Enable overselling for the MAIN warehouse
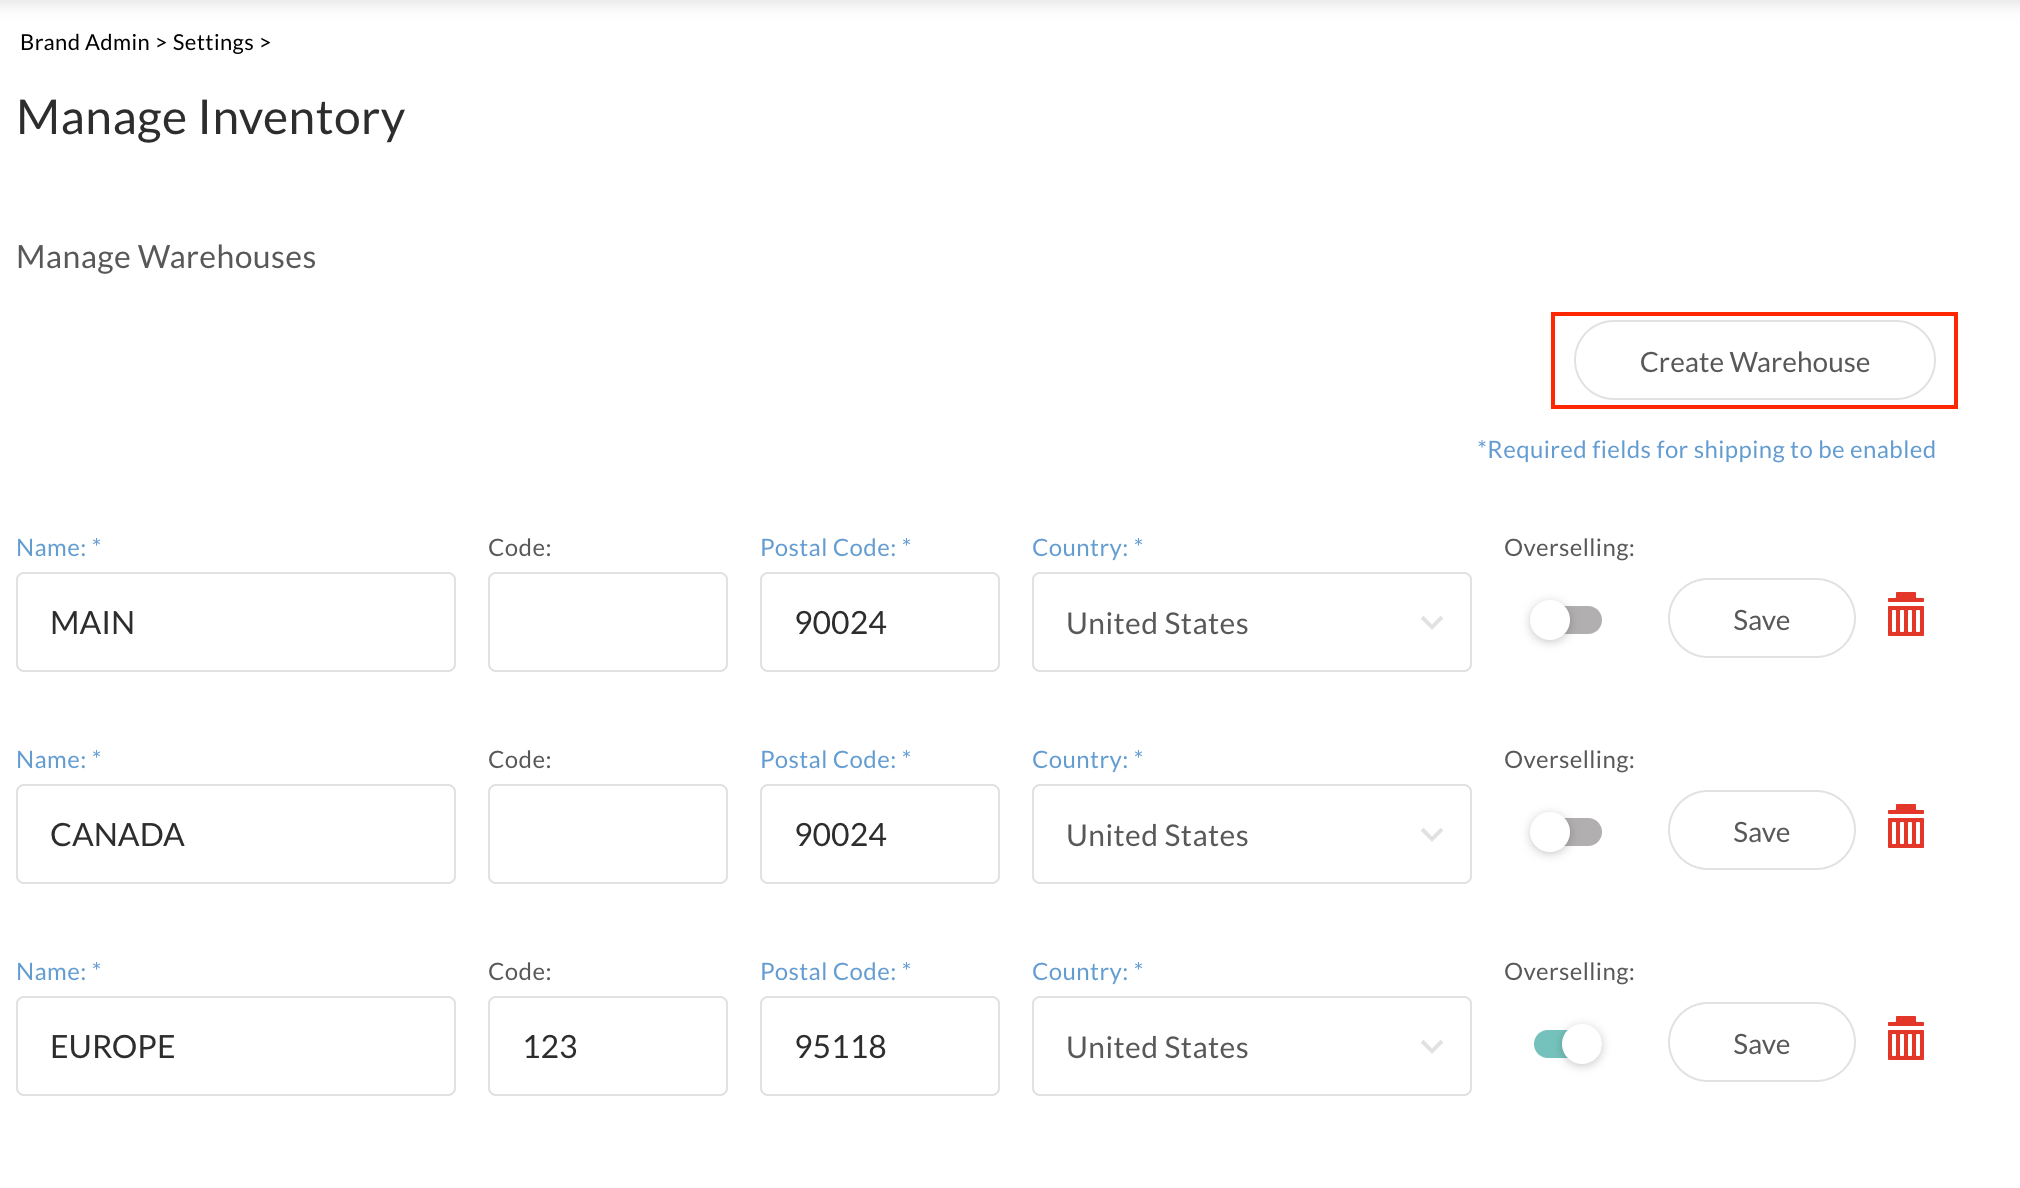 pyautogui.click(x=1566, y=620)
